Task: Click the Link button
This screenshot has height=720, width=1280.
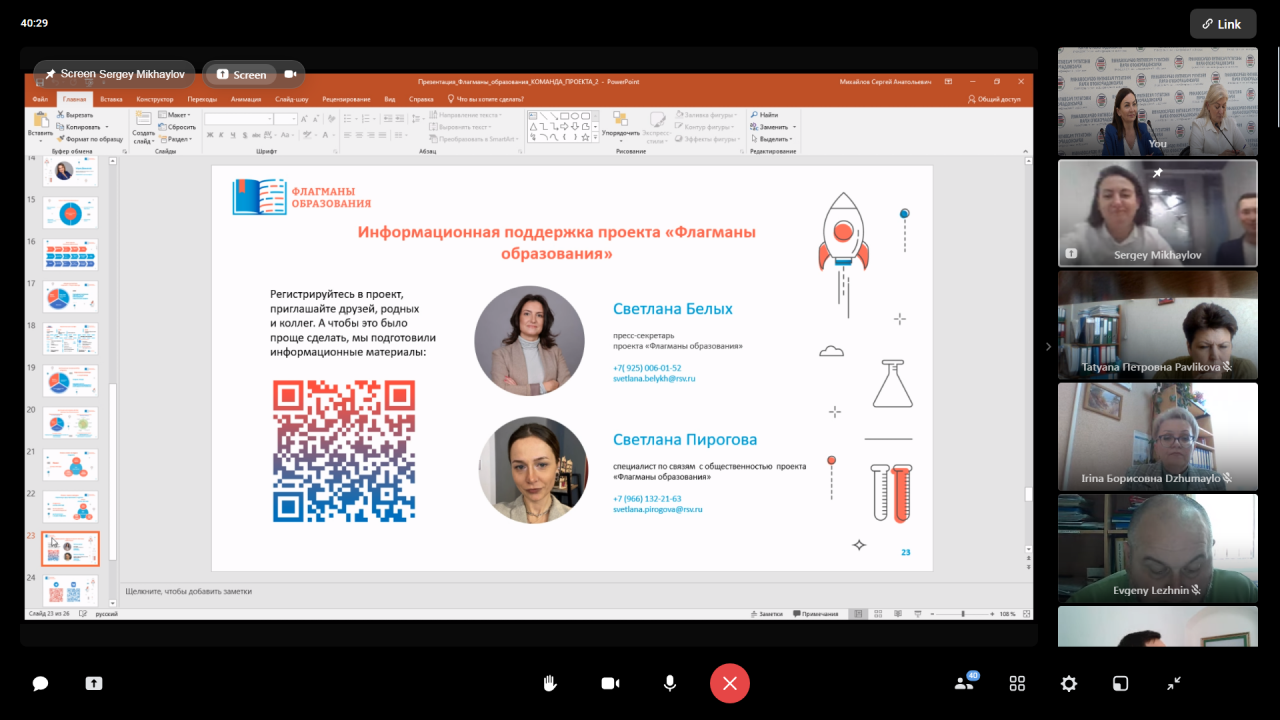Action: pyautogui.click(x=1222, y=24)
